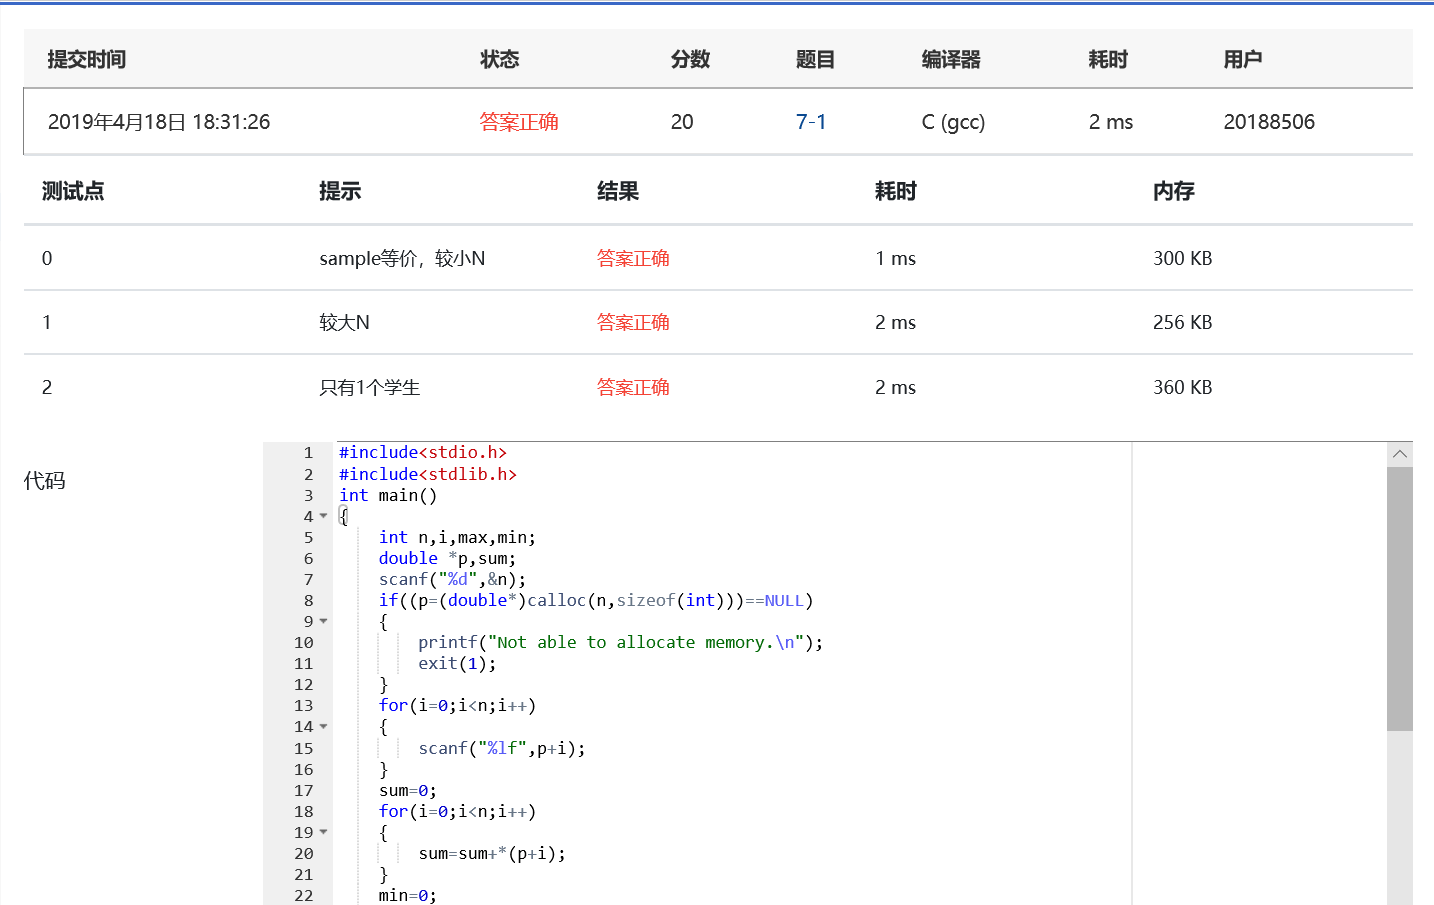Click the 用户 column header
Screen dimensions: 1434x905
pyautogui.click(x=1243, y=59)
